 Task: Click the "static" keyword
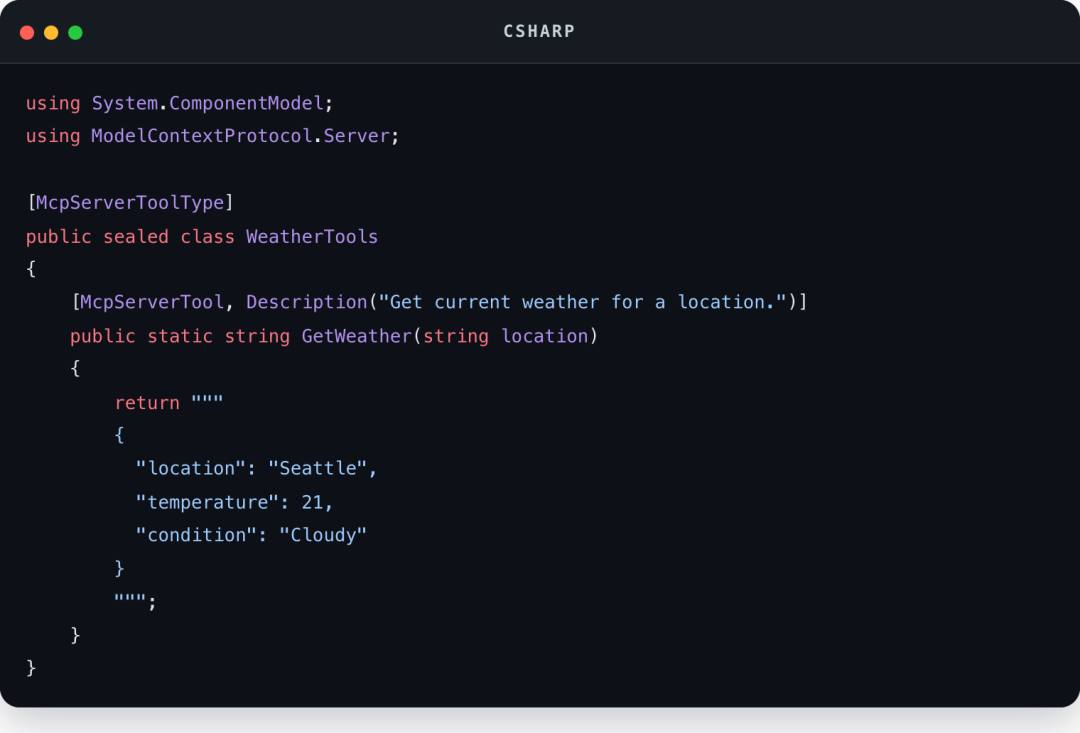pyautogui.click(x=180, y=336)
